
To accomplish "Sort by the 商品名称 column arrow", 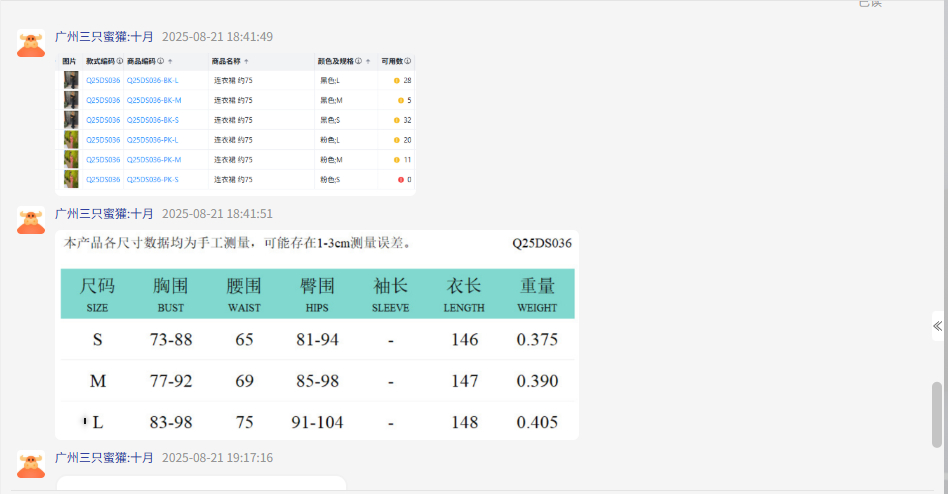I will (x=246, y=61).
